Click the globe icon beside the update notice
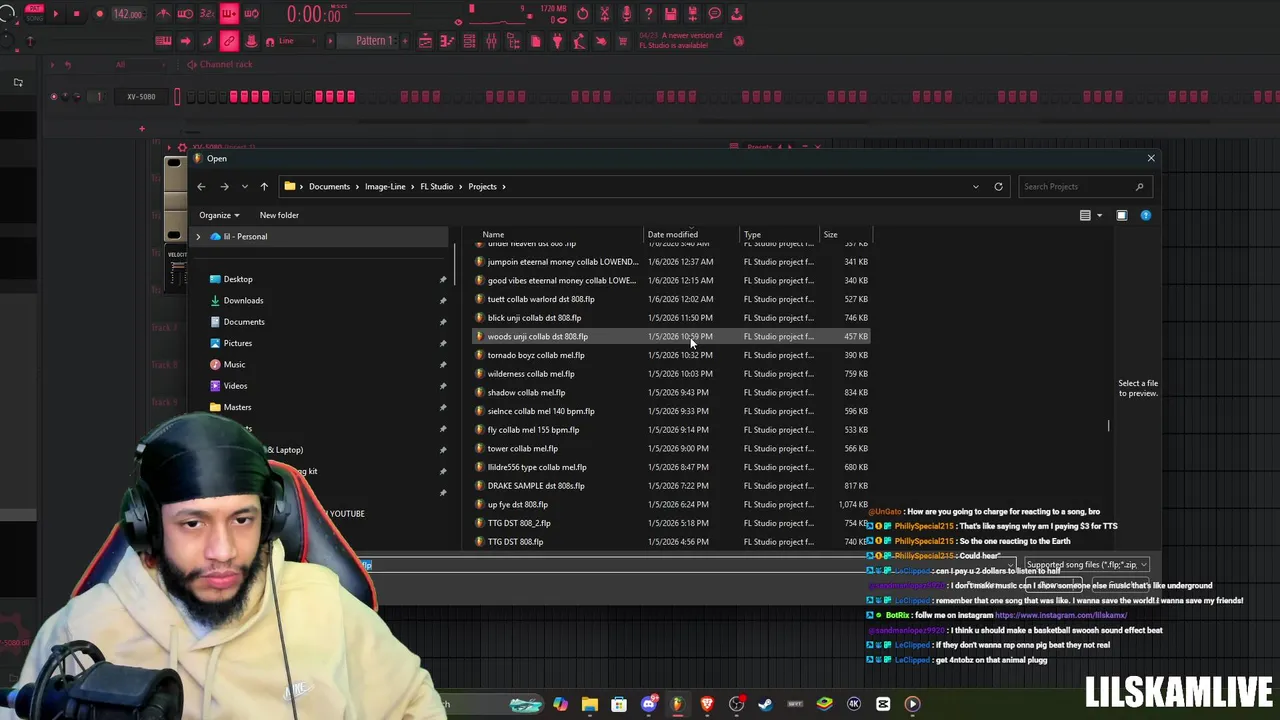Viewport: 1280px width, 720px height. [x=738, y=41]
